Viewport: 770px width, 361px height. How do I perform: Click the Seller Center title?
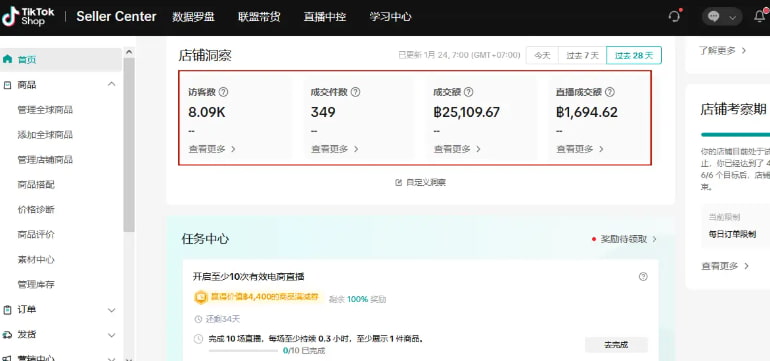pyautogui.click(x=116, y=16)
